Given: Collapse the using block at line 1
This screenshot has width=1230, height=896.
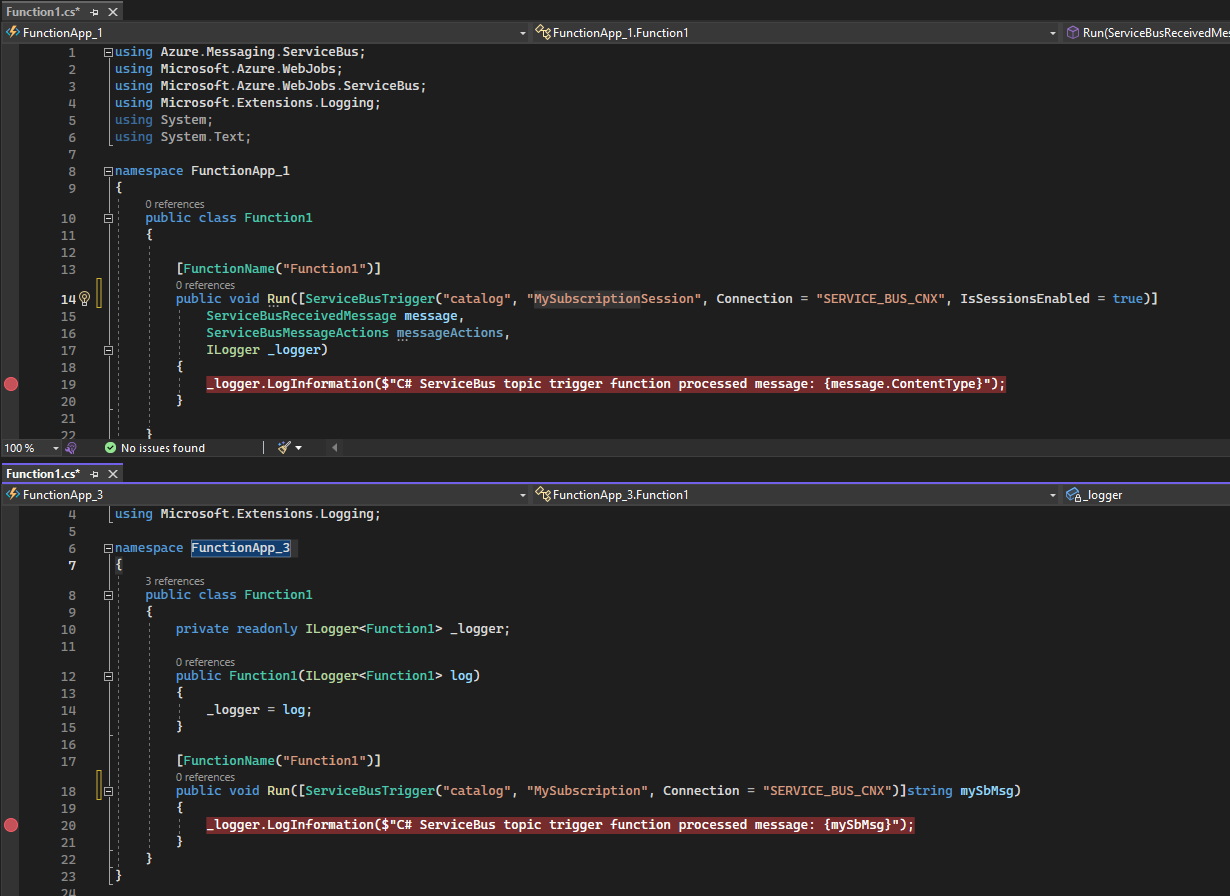Looking at the screenshot, I should (x=108, y=52).
